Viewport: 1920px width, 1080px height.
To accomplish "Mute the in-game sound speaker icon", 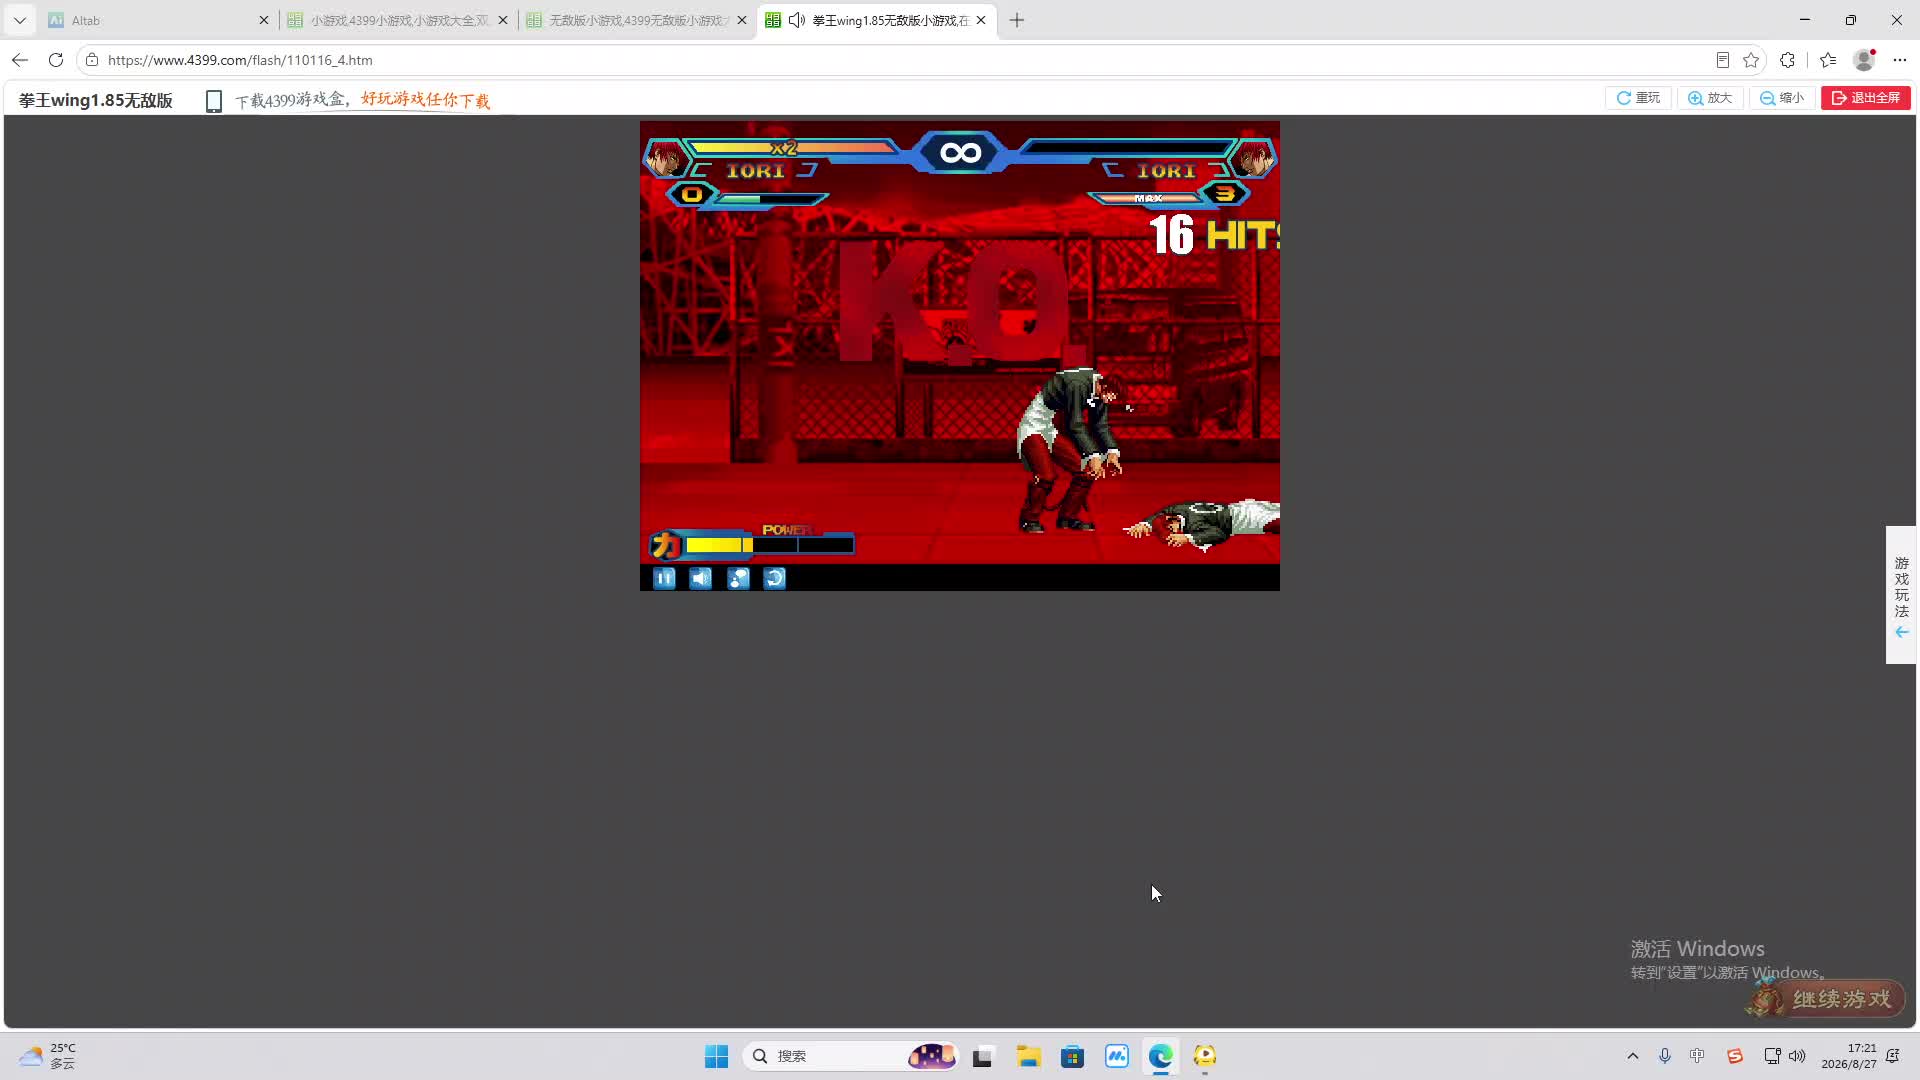I will [x=701, y=578].
